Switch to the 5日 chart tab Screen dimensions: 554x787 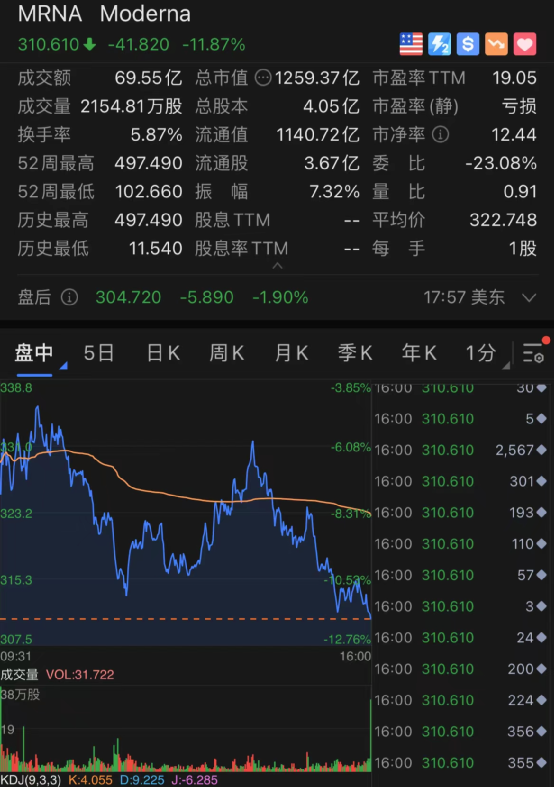pyautogui.click(x=99, y=353)
